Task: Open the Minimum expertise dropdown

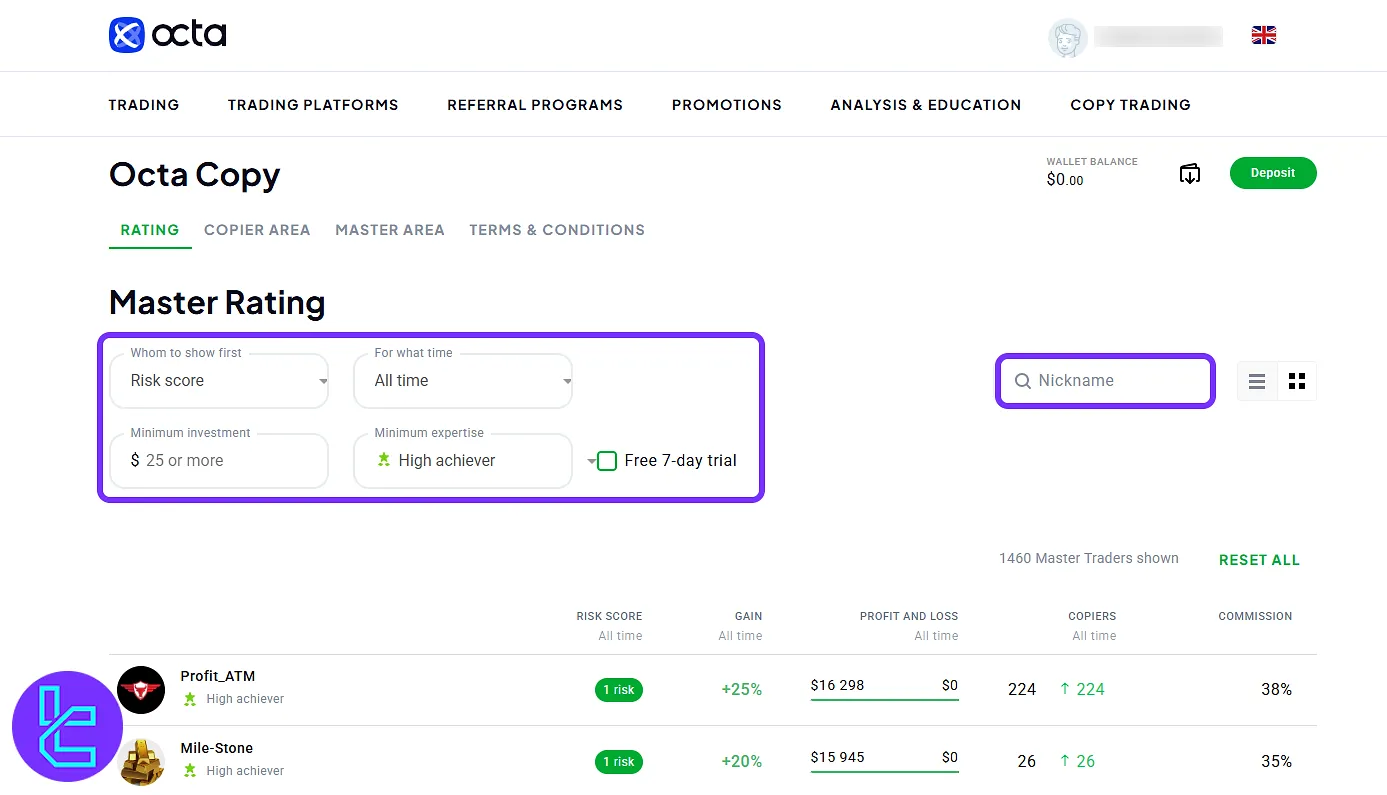Action: point(463,461)
